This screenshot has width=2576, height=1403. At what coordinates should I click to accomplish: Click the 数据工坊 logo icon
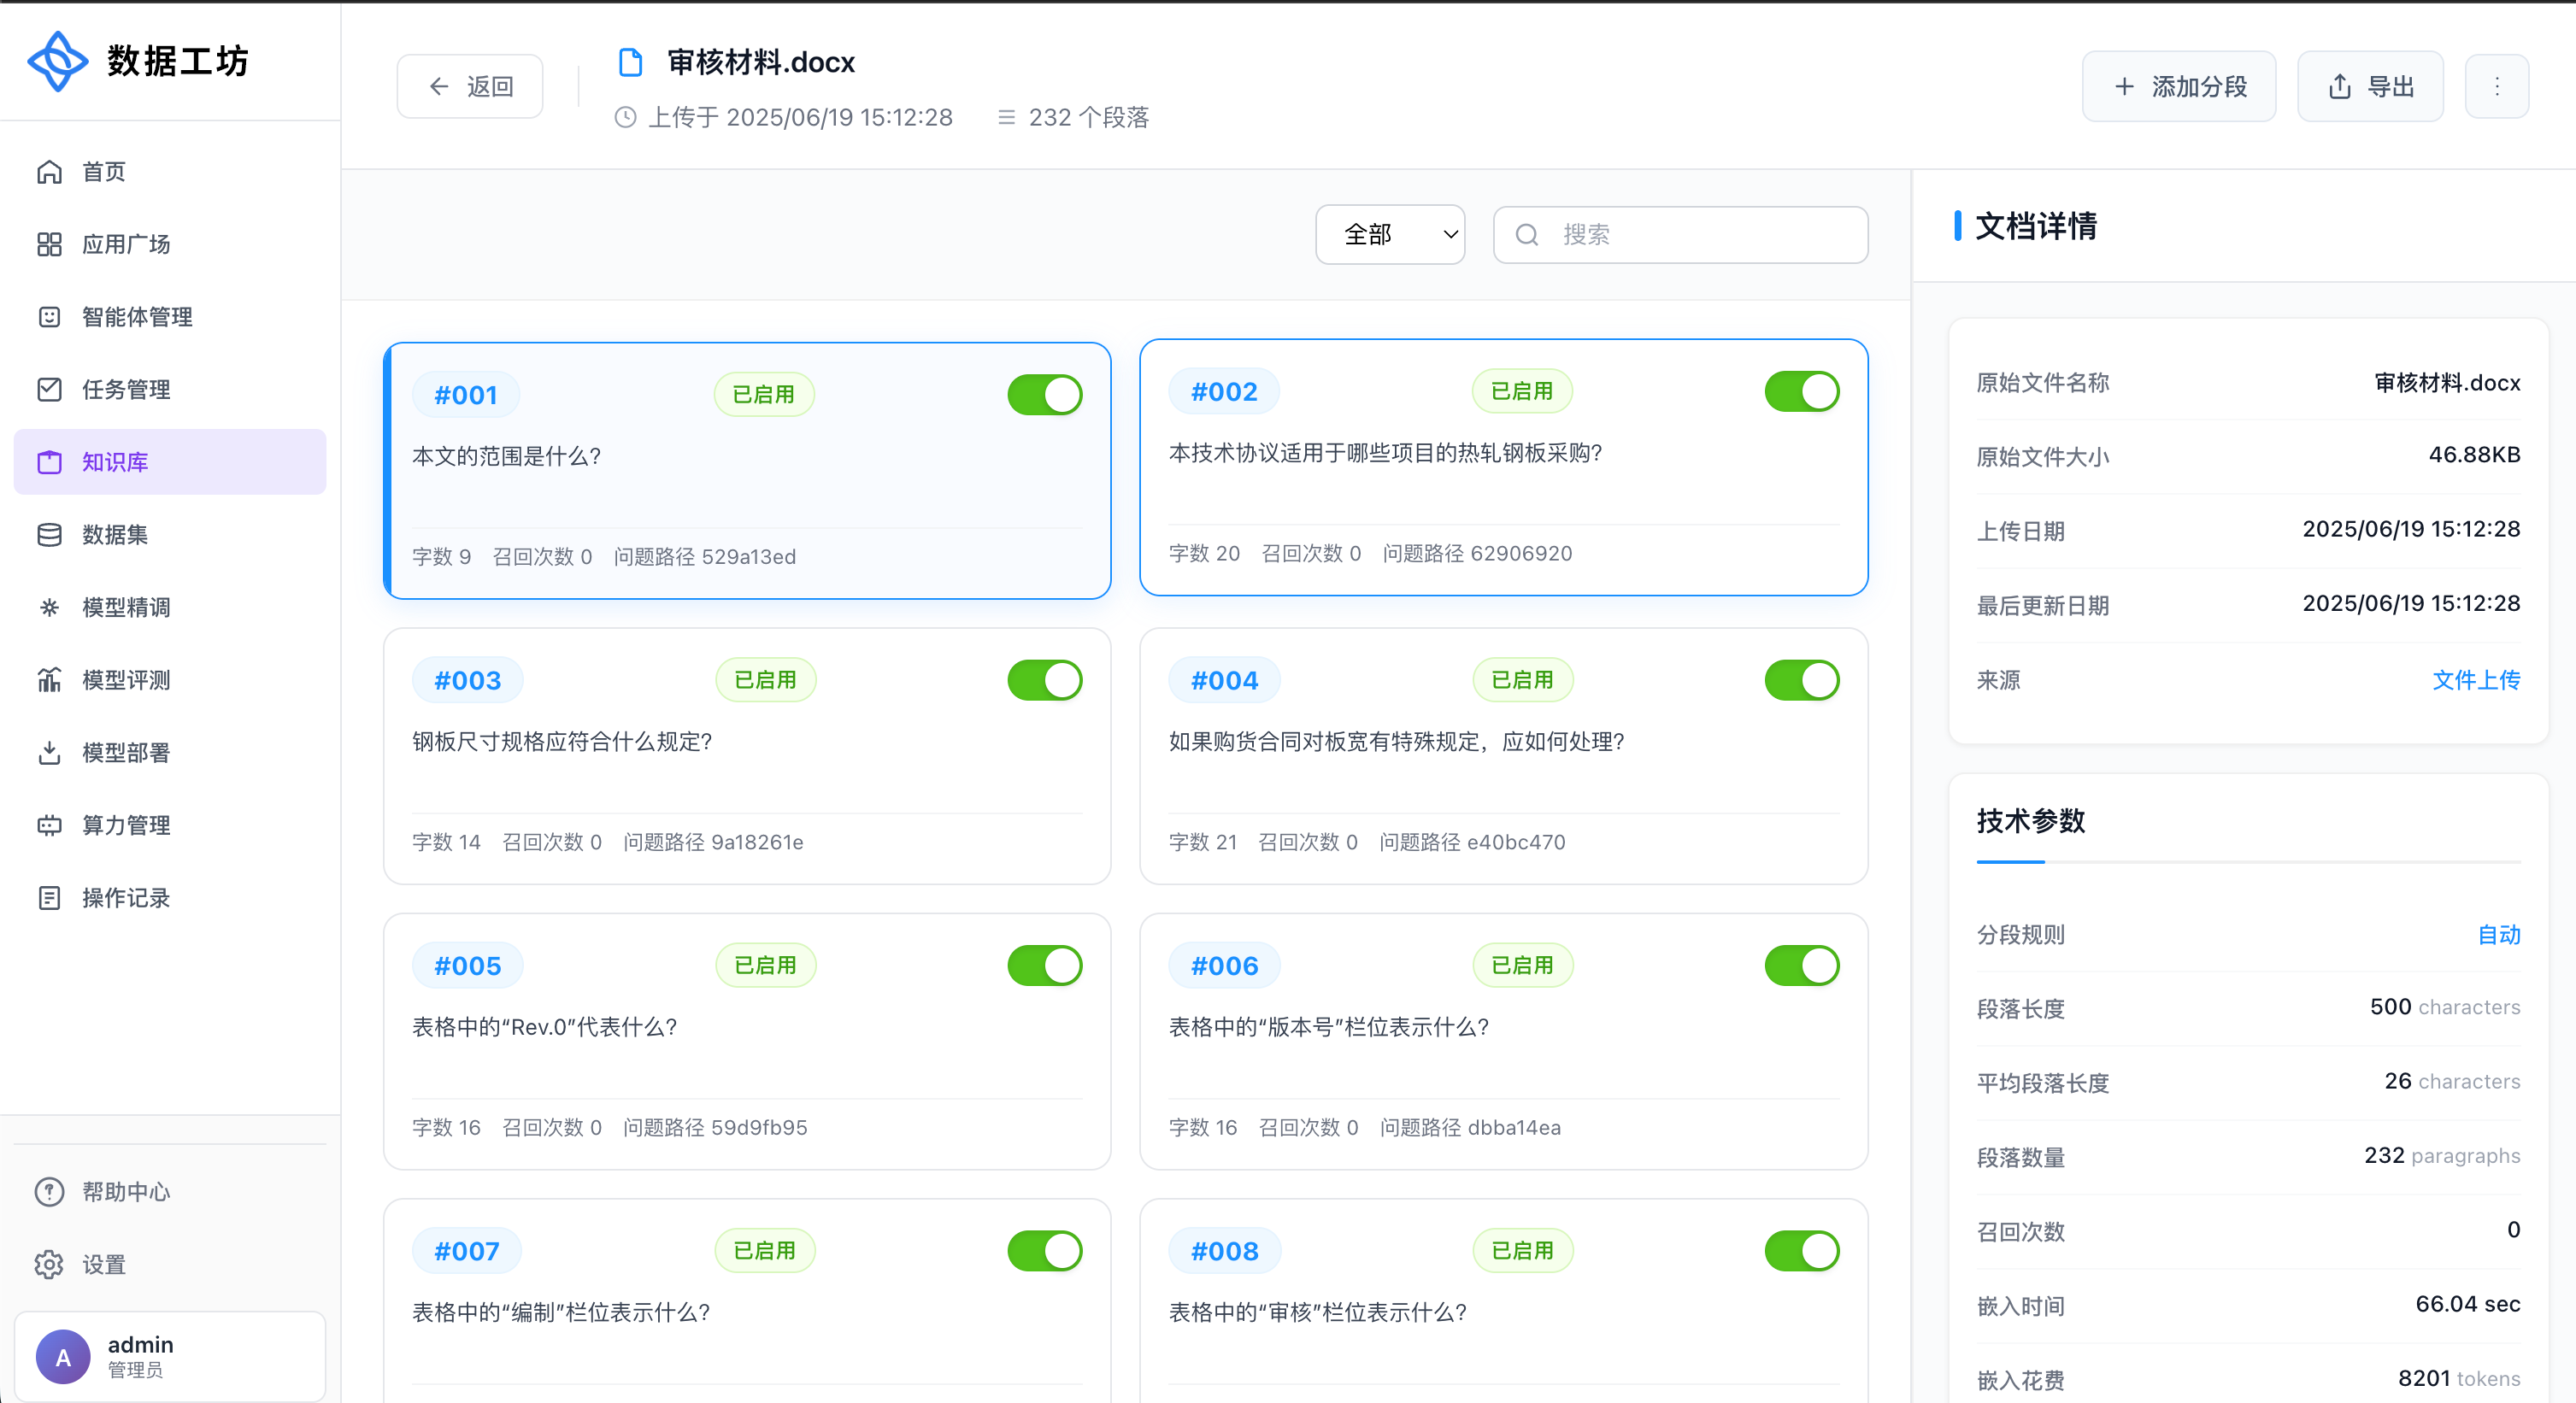coord(57,61)
